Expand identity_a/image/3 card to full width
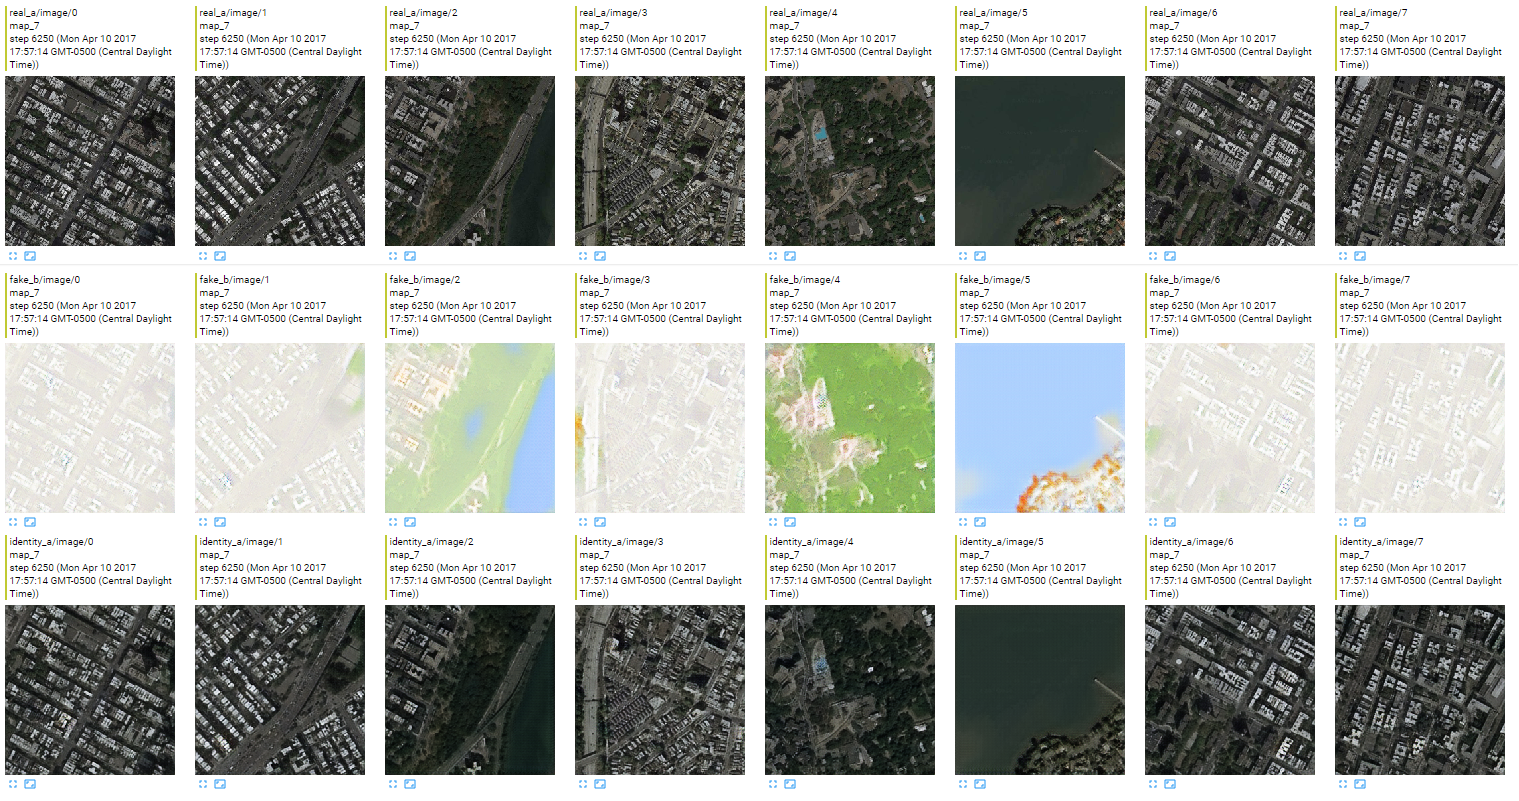The width and height of the screenshot is (1519, 801). click(x=583, y=784)
